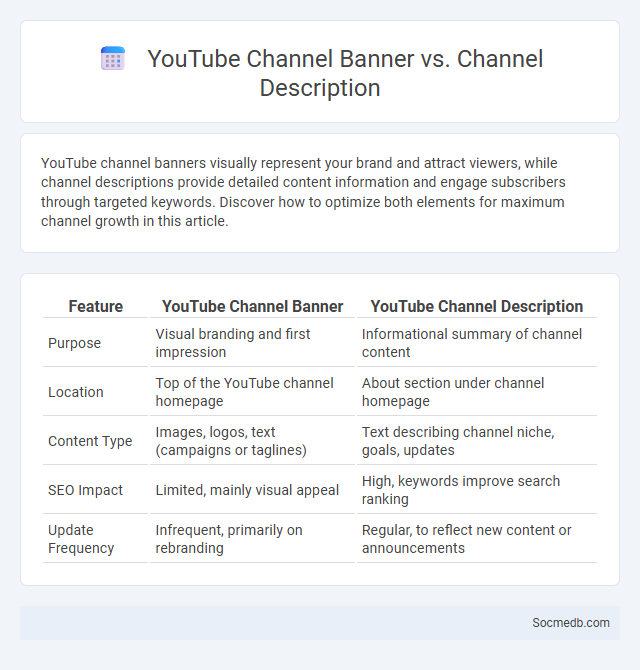This screenshot has height=670, width=640.
Task: Click 'Text describing channel niche, goals, updates' cell
Action: click(x=477, y=441)
